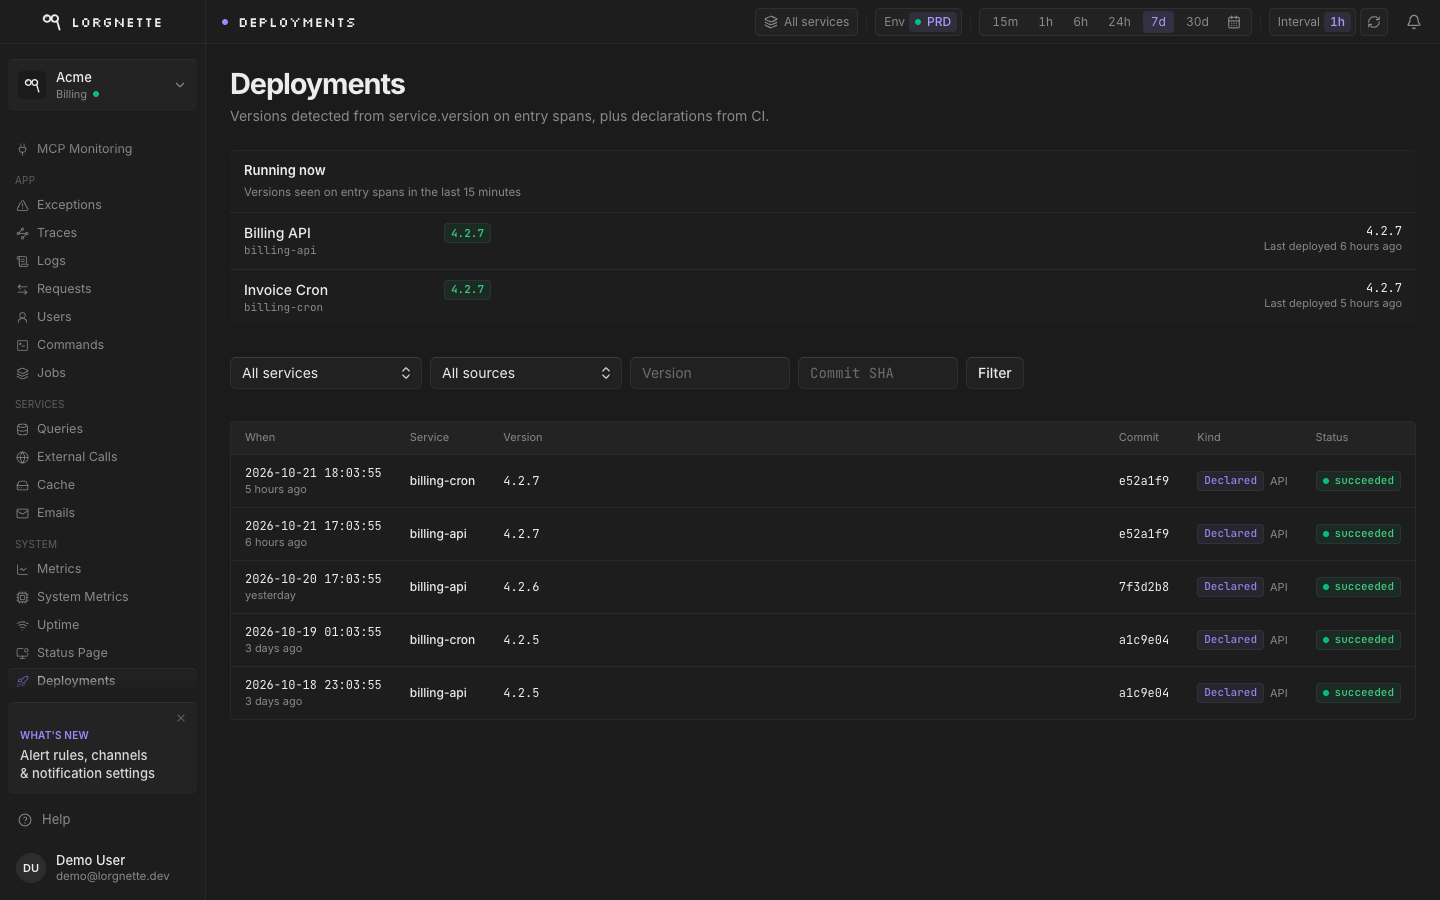Image resolution: width=1440 pixels, height=900 pixels.
Task: Click Billing API running service row
Action: [823, 241]
